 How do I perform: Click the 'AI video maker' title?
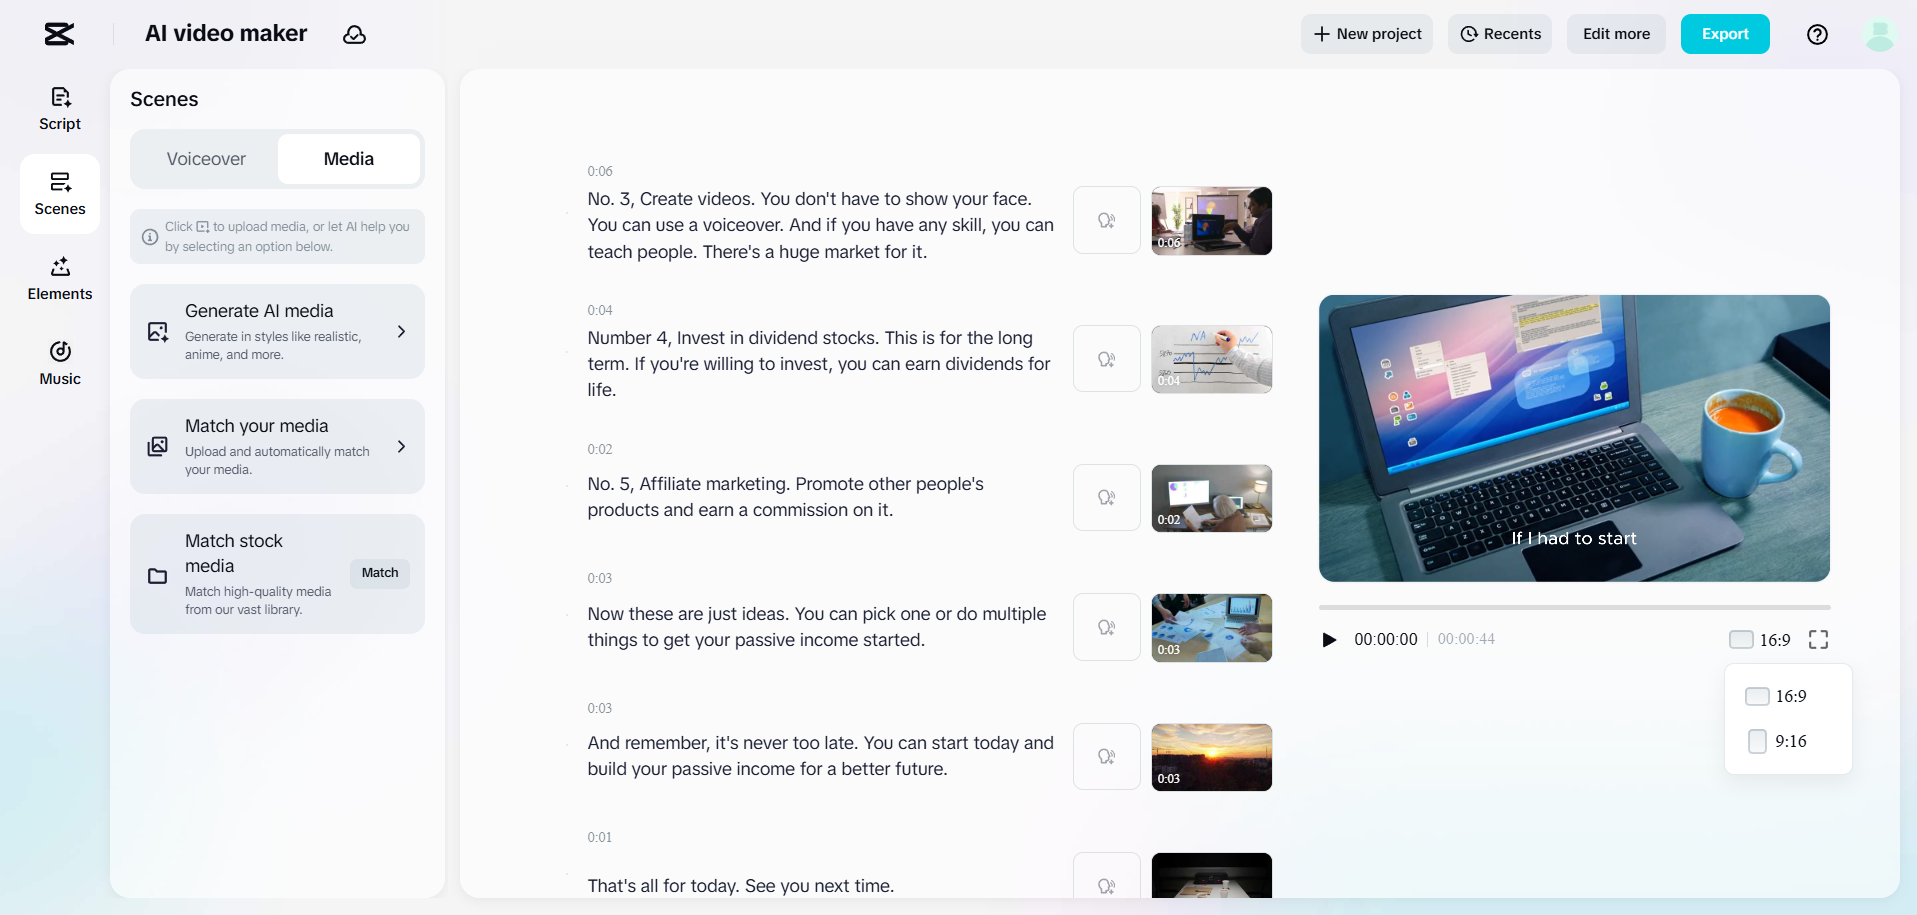point(226,34)
